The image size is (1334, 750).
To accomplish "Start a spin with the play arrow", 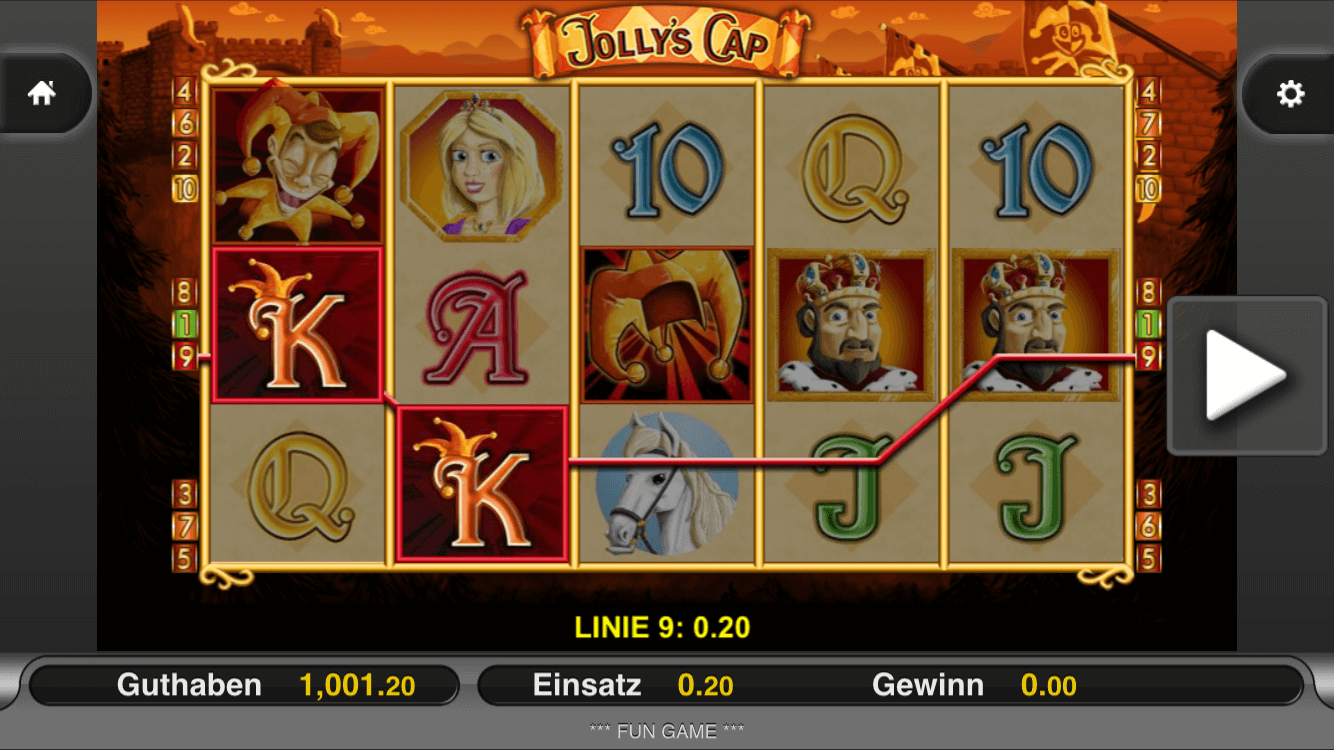I will pyautogui.click(x=1246, y=375).
